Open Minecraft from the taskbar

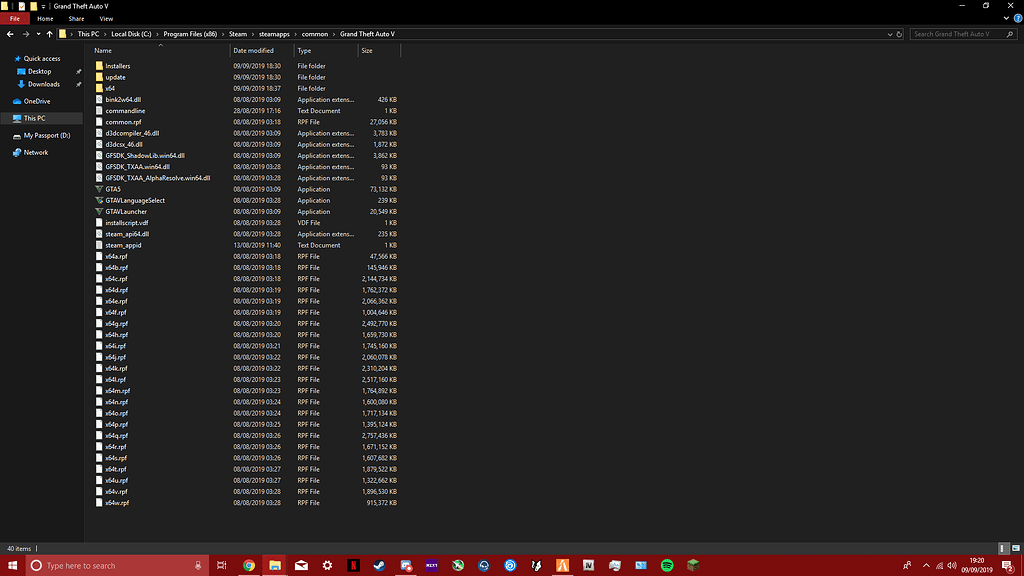point(691,565)
